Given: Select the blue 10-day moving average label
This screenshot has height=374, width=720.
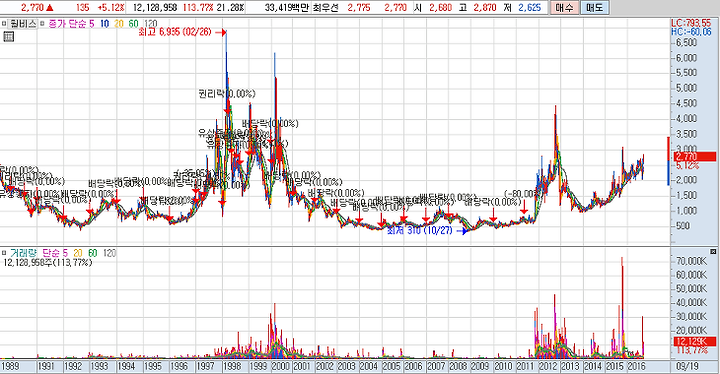Looking at the screenshot, I should click(105, 23).
